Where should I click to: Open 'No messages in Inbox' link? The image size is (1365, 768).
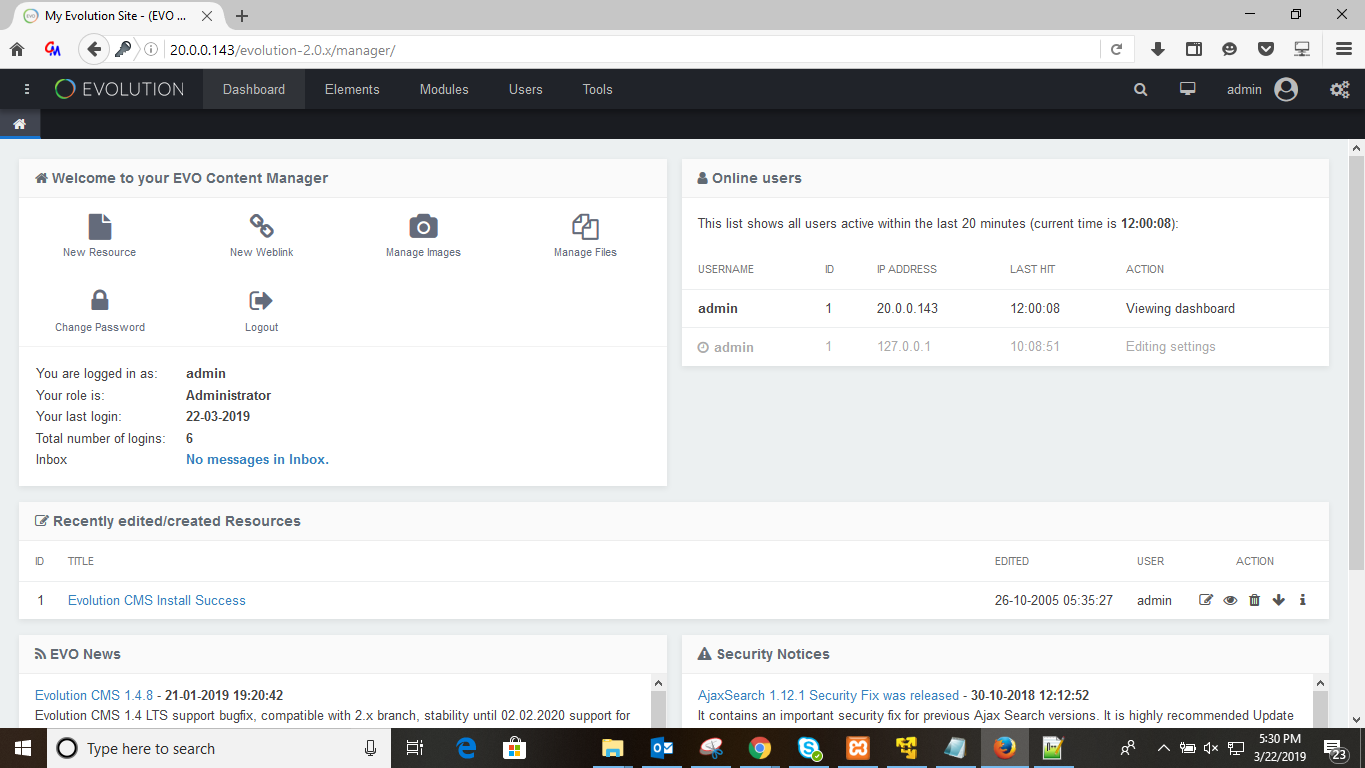point(257,459)
